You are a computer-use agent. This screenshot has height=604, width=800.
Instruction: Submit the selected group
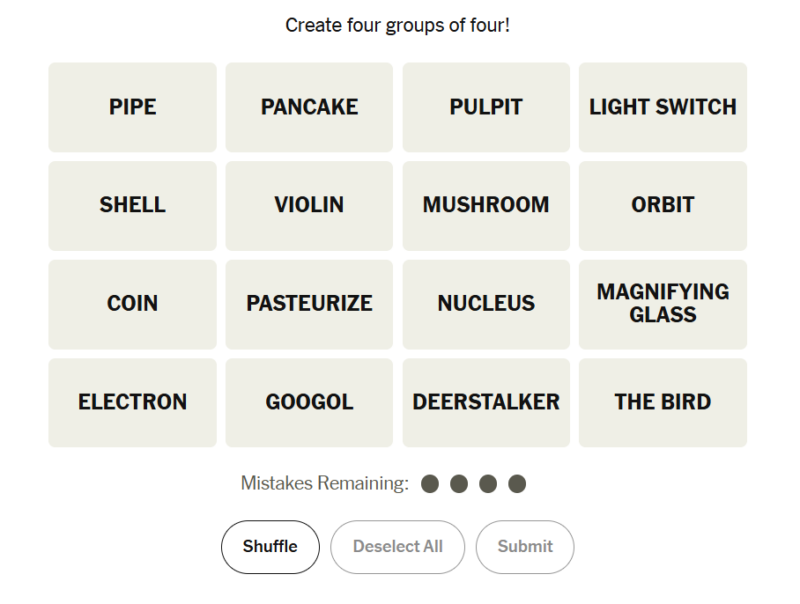(x=525, y=546)
